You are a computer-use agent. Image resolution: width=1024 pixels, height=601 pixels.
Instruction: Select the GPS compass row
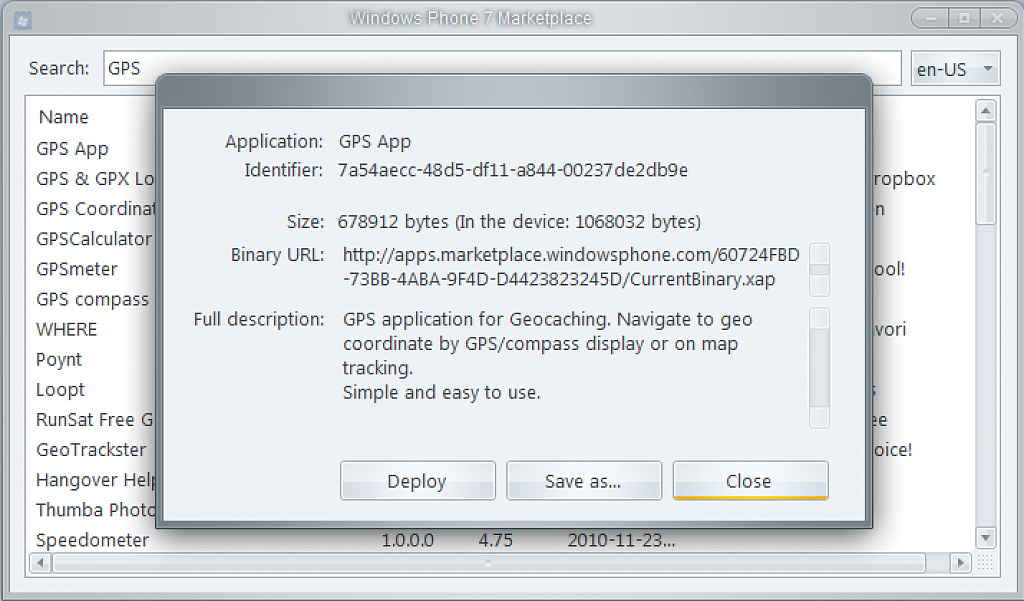point(93,299)
